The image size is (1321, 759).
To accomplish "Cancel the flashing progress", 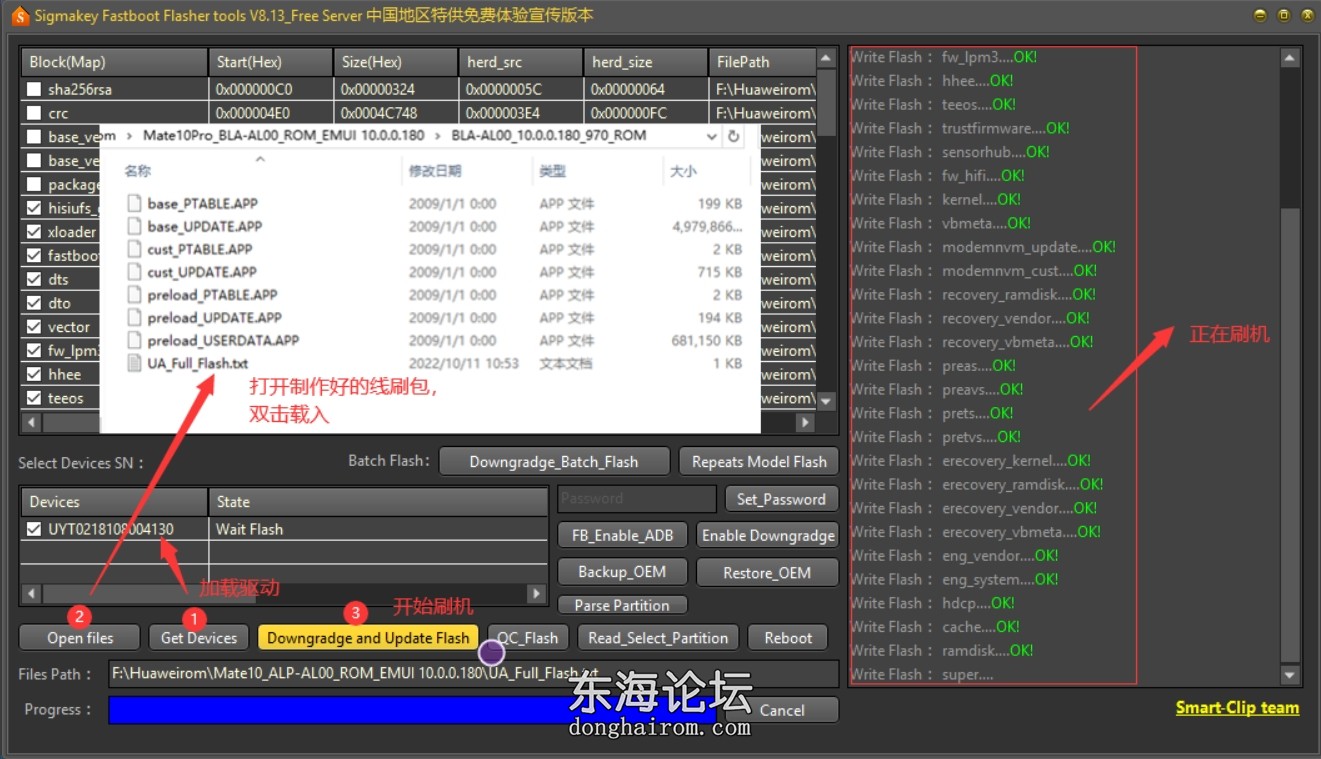I will point(782,711).
